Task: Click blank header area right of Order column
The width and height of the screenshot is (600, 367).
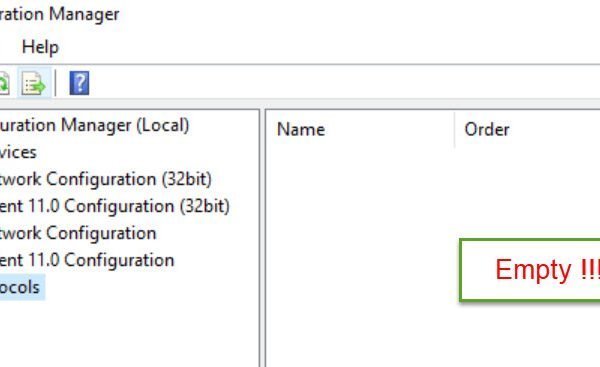Action: (559, 129)
